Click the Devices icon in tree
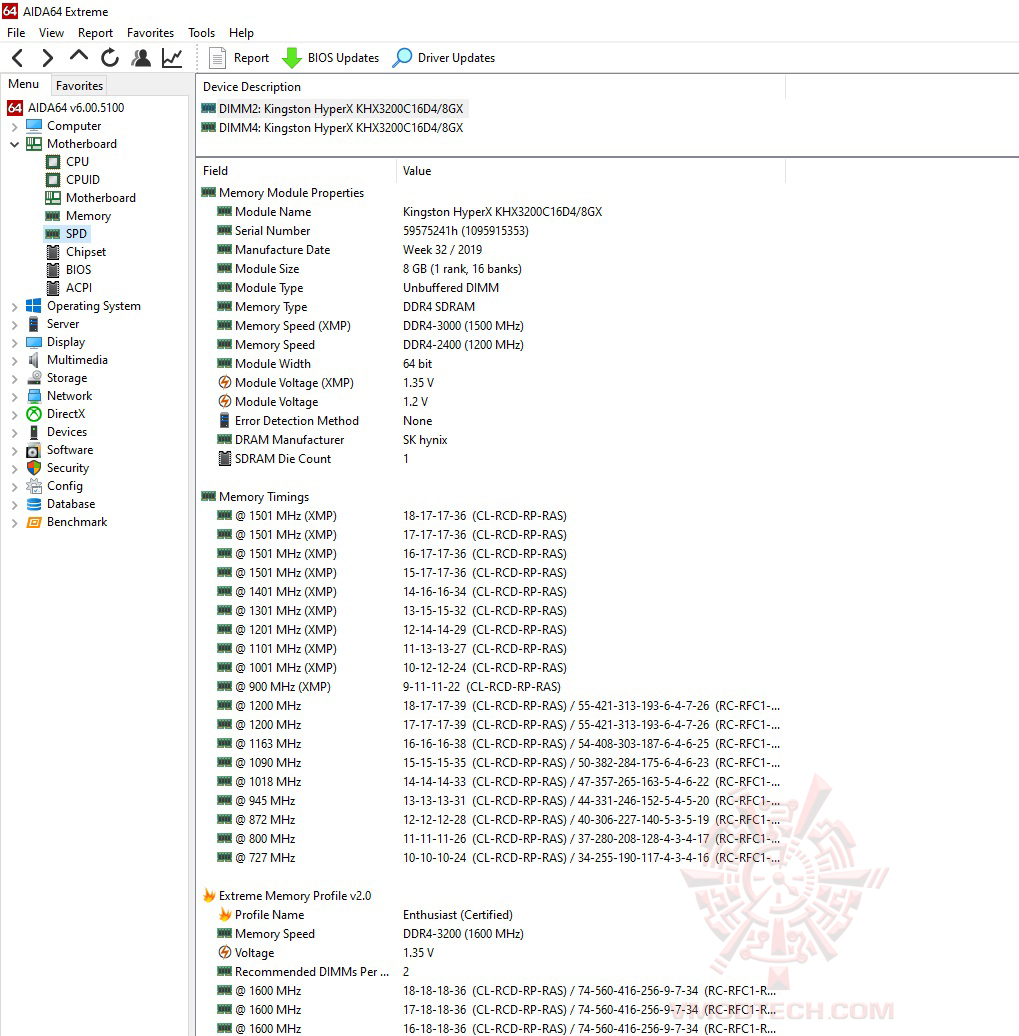The height and width of the screenshot is (1036, 1019). 34,432
